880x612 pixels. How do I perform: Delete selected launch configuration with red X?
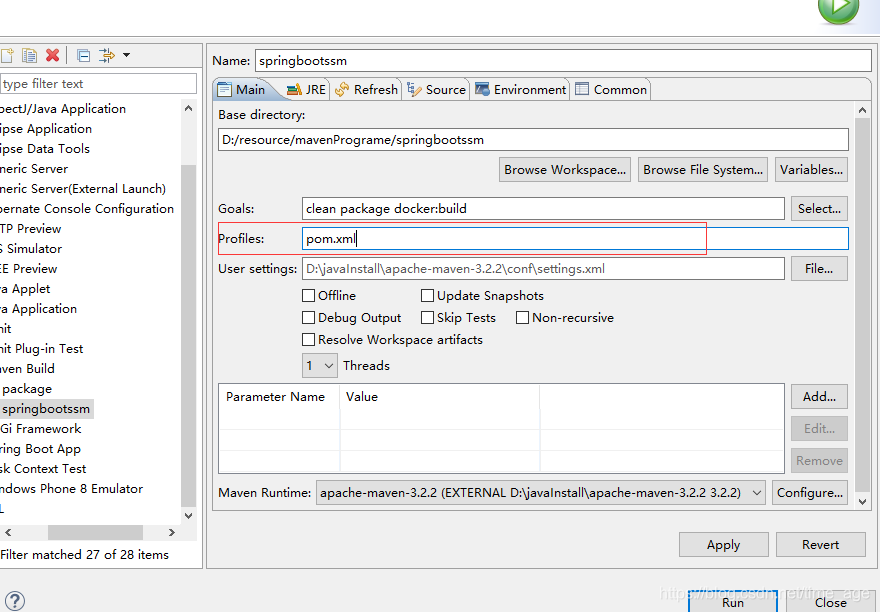53,55
